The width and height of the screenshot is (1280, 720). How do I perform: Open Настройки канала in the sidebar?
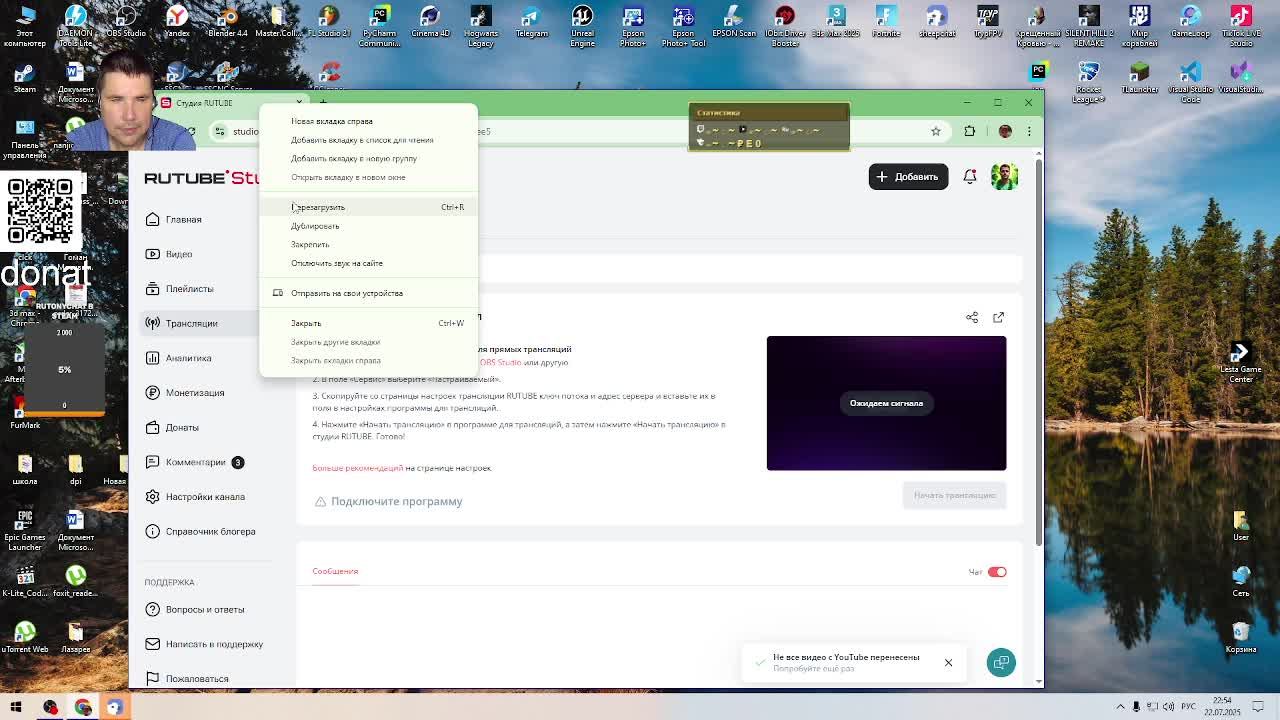204,497
